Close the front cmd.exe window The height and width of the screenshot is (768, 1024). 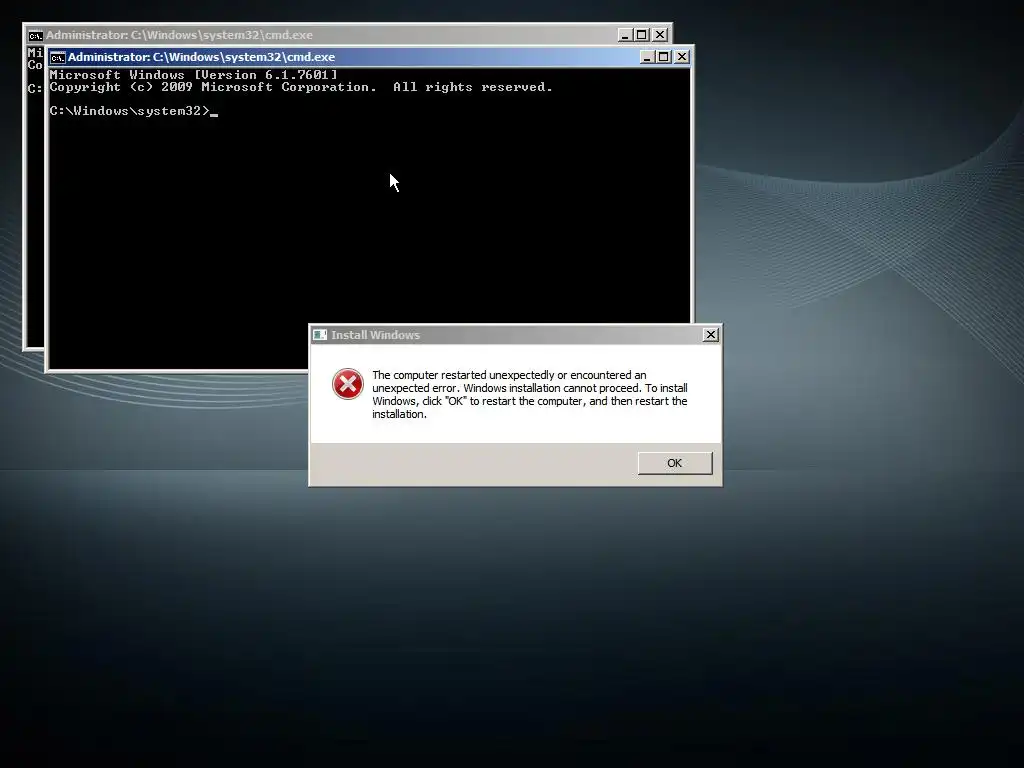point(682,57)
